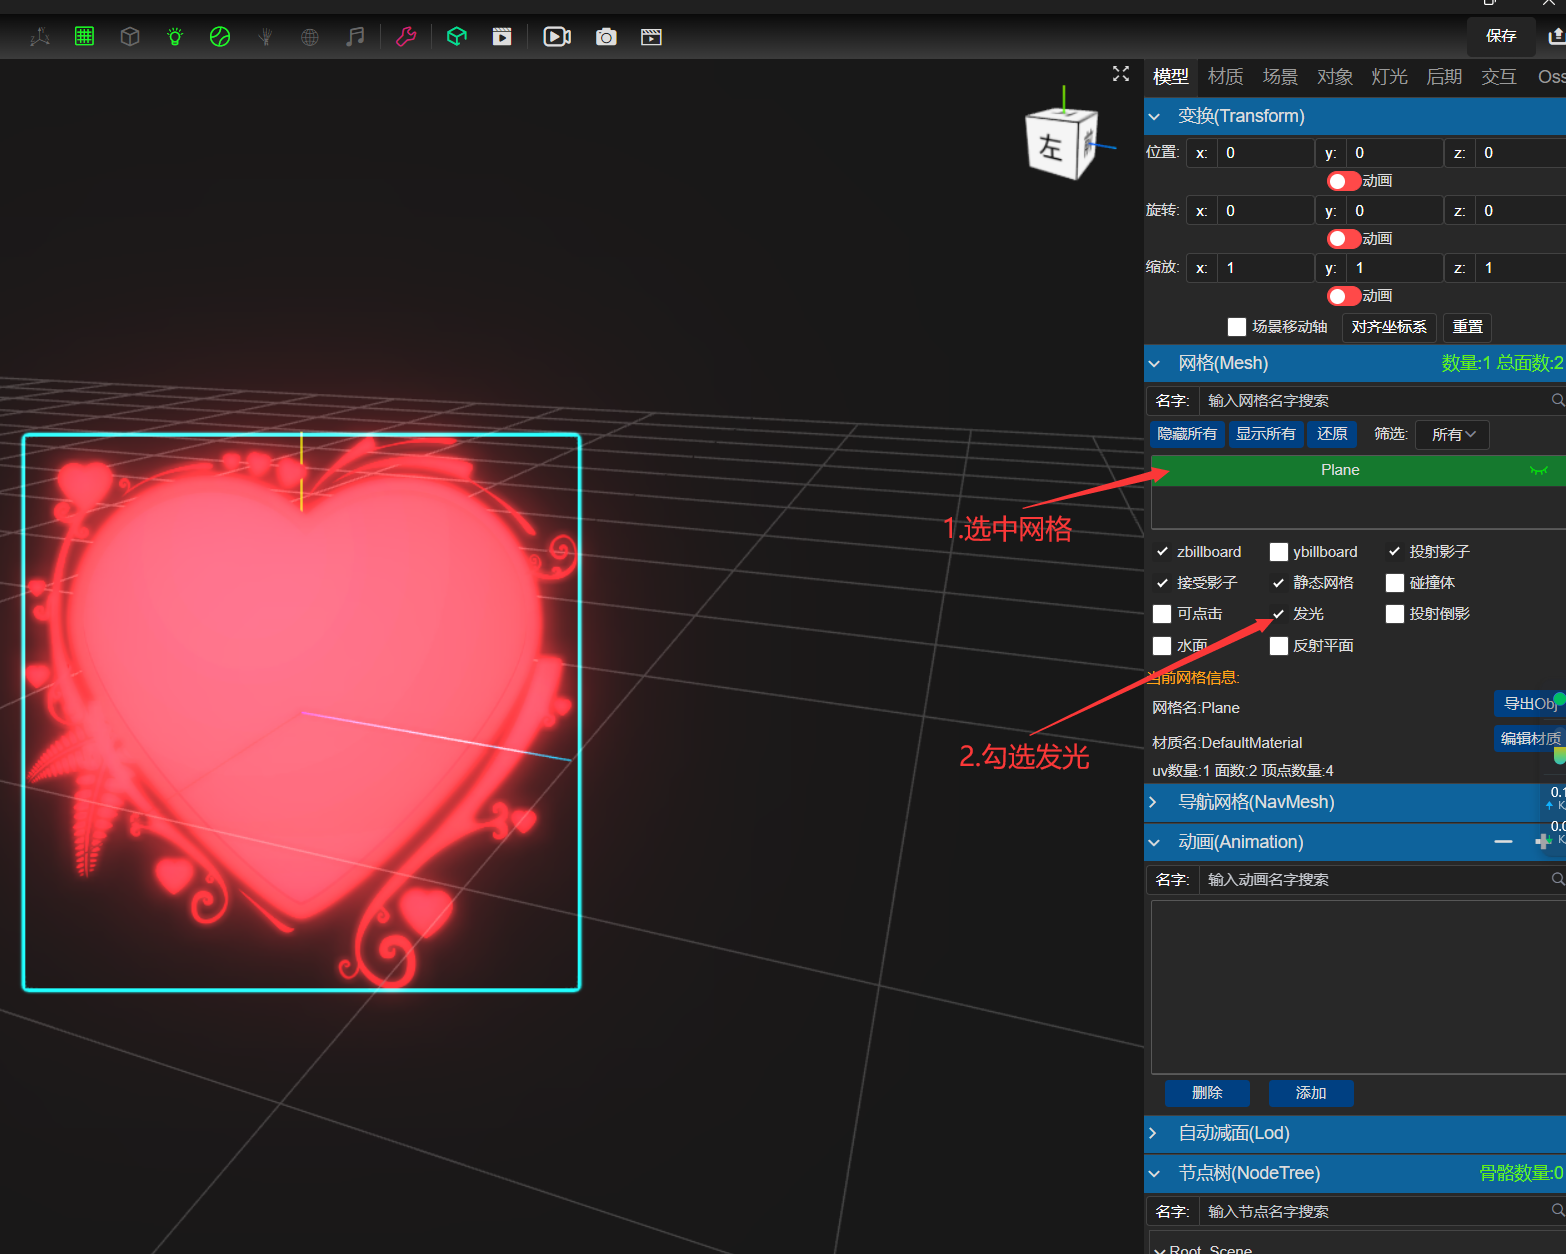Image resolution: width=1566 pixels, height=1254 pixels.
Task: Click the 显示所有 button
Action: click(1265, 434)
